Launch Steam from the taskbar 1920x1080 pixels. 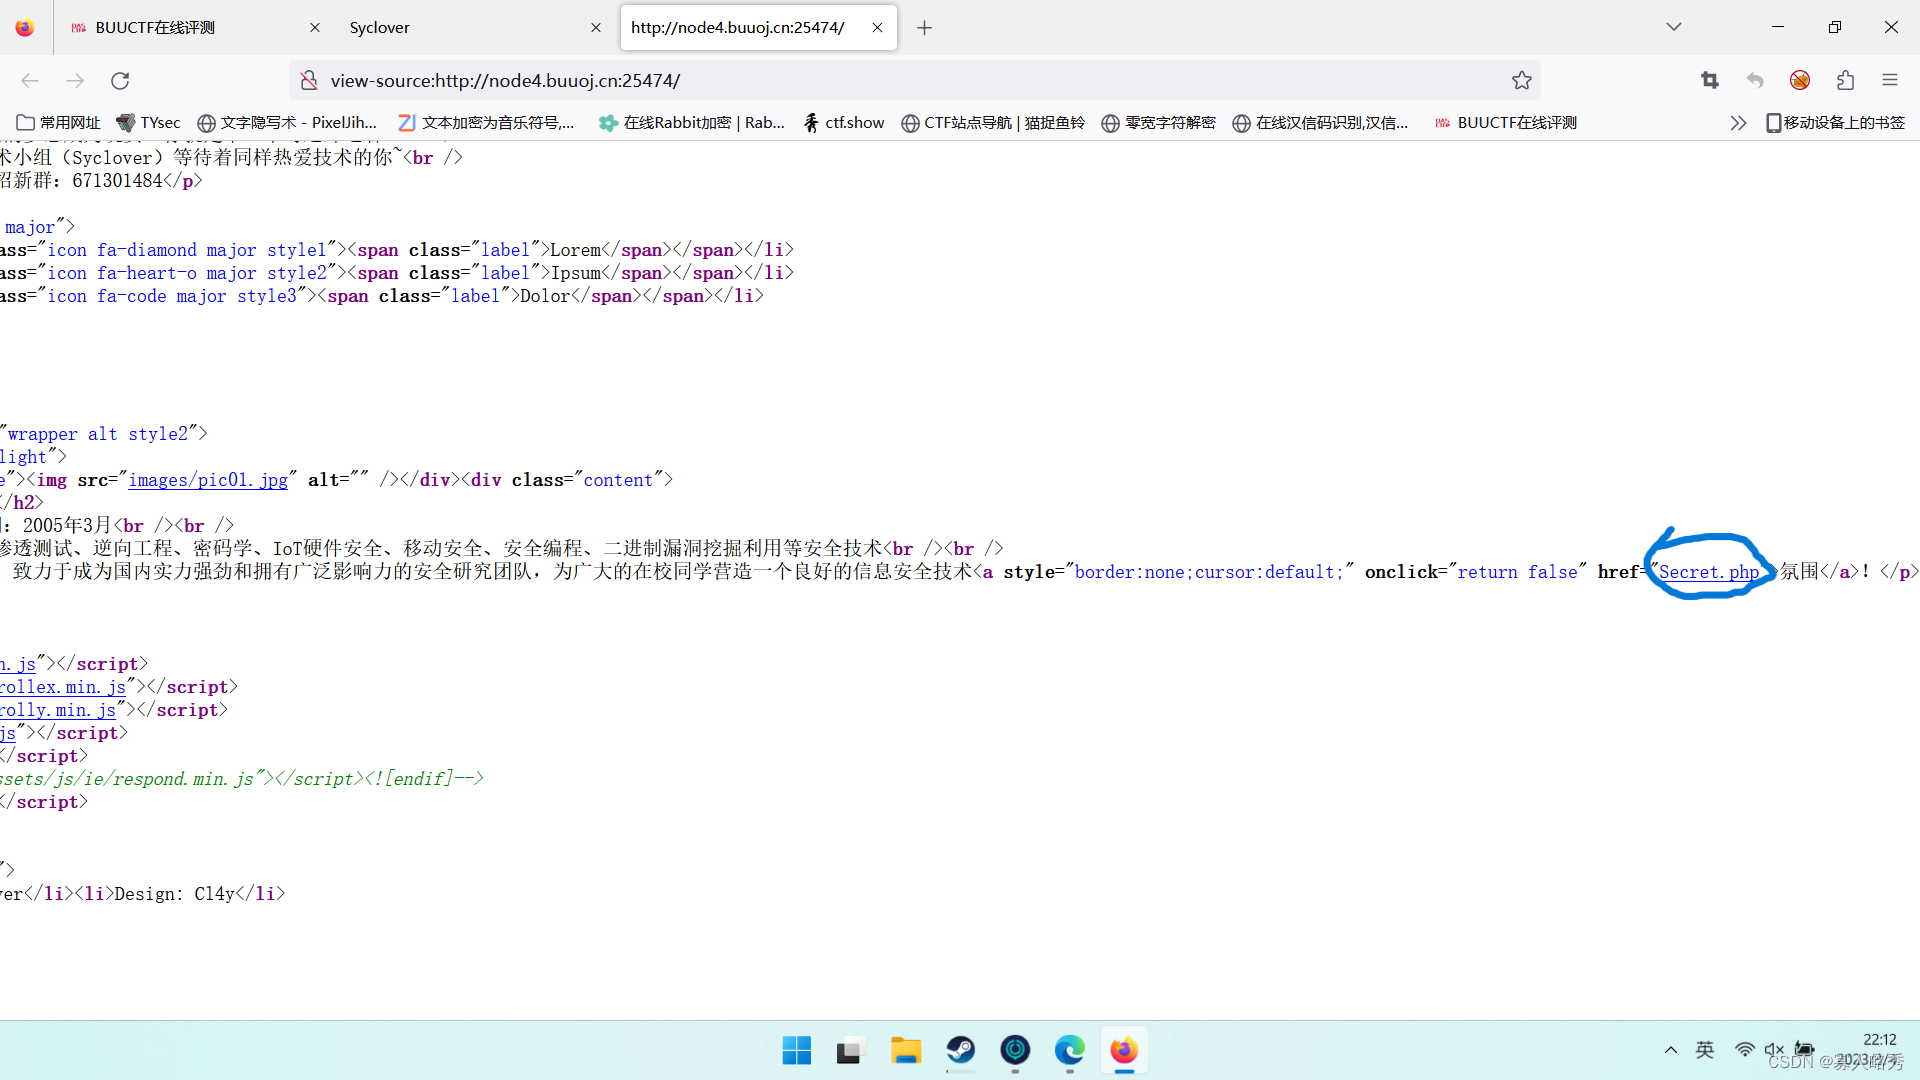click(961, 1050)
